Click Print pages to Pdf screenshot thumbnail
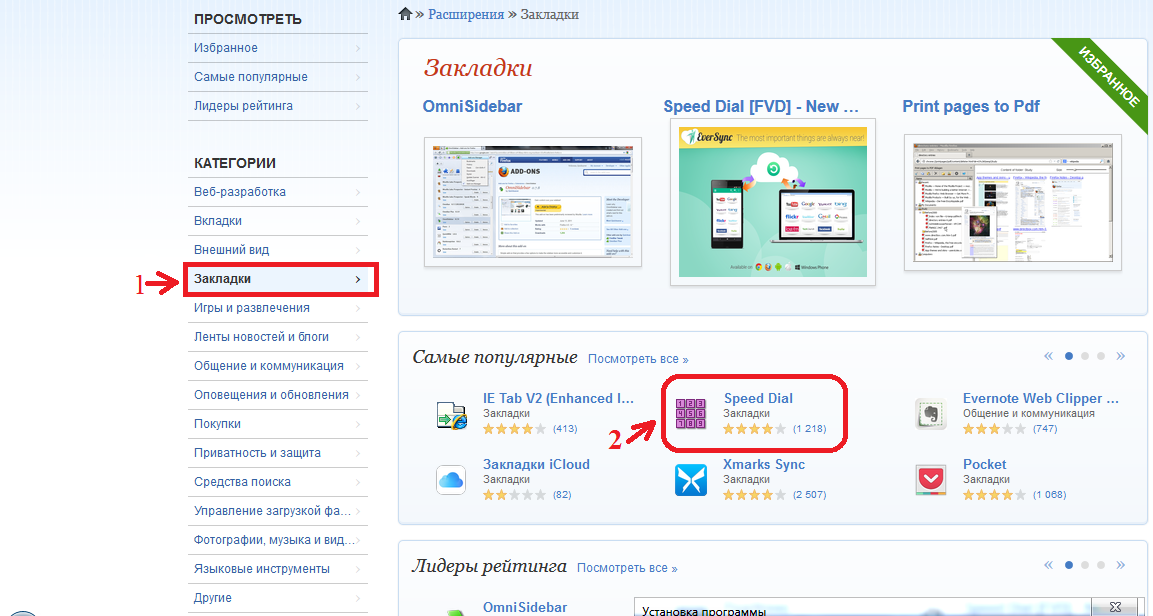 click(1013, 203)
